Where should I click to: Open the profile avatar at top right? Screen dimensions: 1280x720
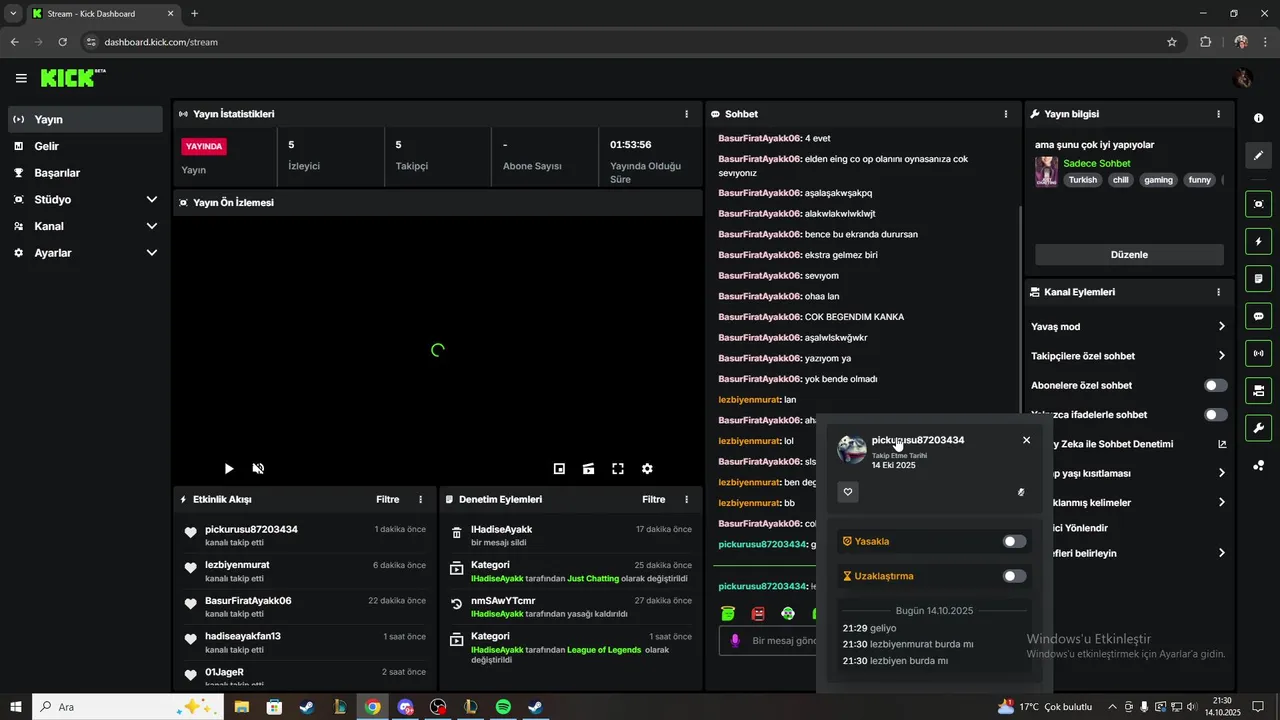[1243, 78]
